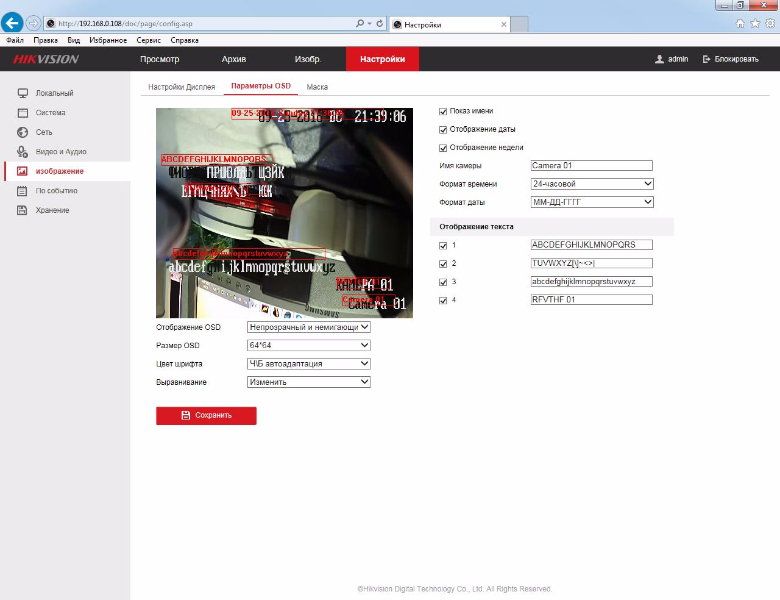
Task: Click the Hikvision logo
Action: coord(46,59)
